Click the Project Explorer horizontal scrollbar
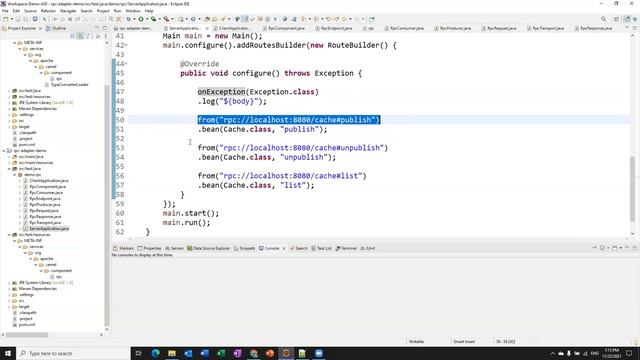This screenshot has width=640, height=360. [x=27, y=335]
